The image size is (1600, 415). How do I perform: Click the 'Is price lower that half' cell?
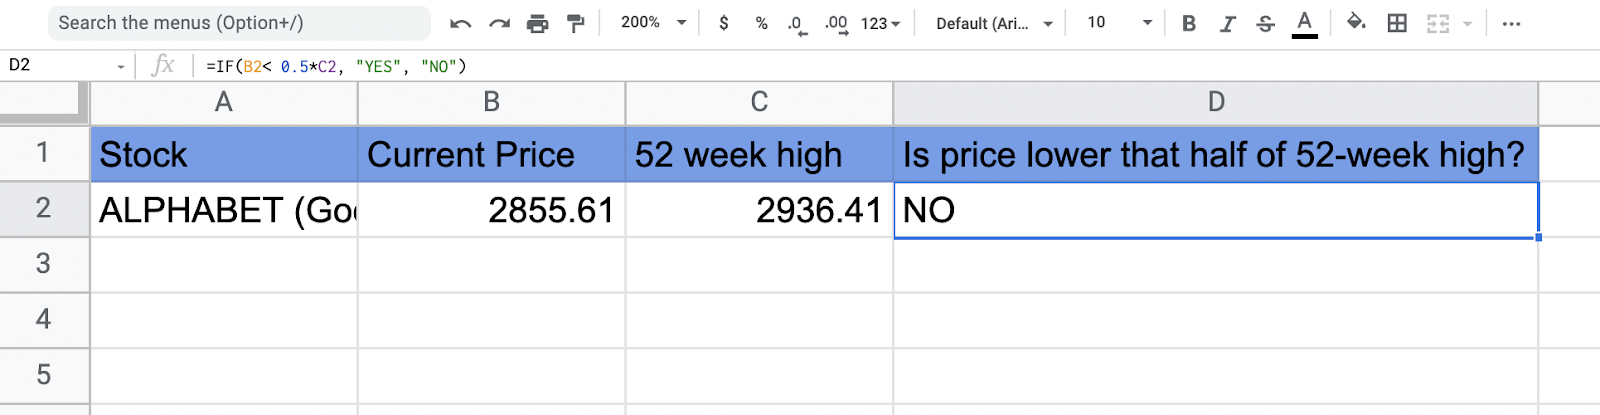1216,154
